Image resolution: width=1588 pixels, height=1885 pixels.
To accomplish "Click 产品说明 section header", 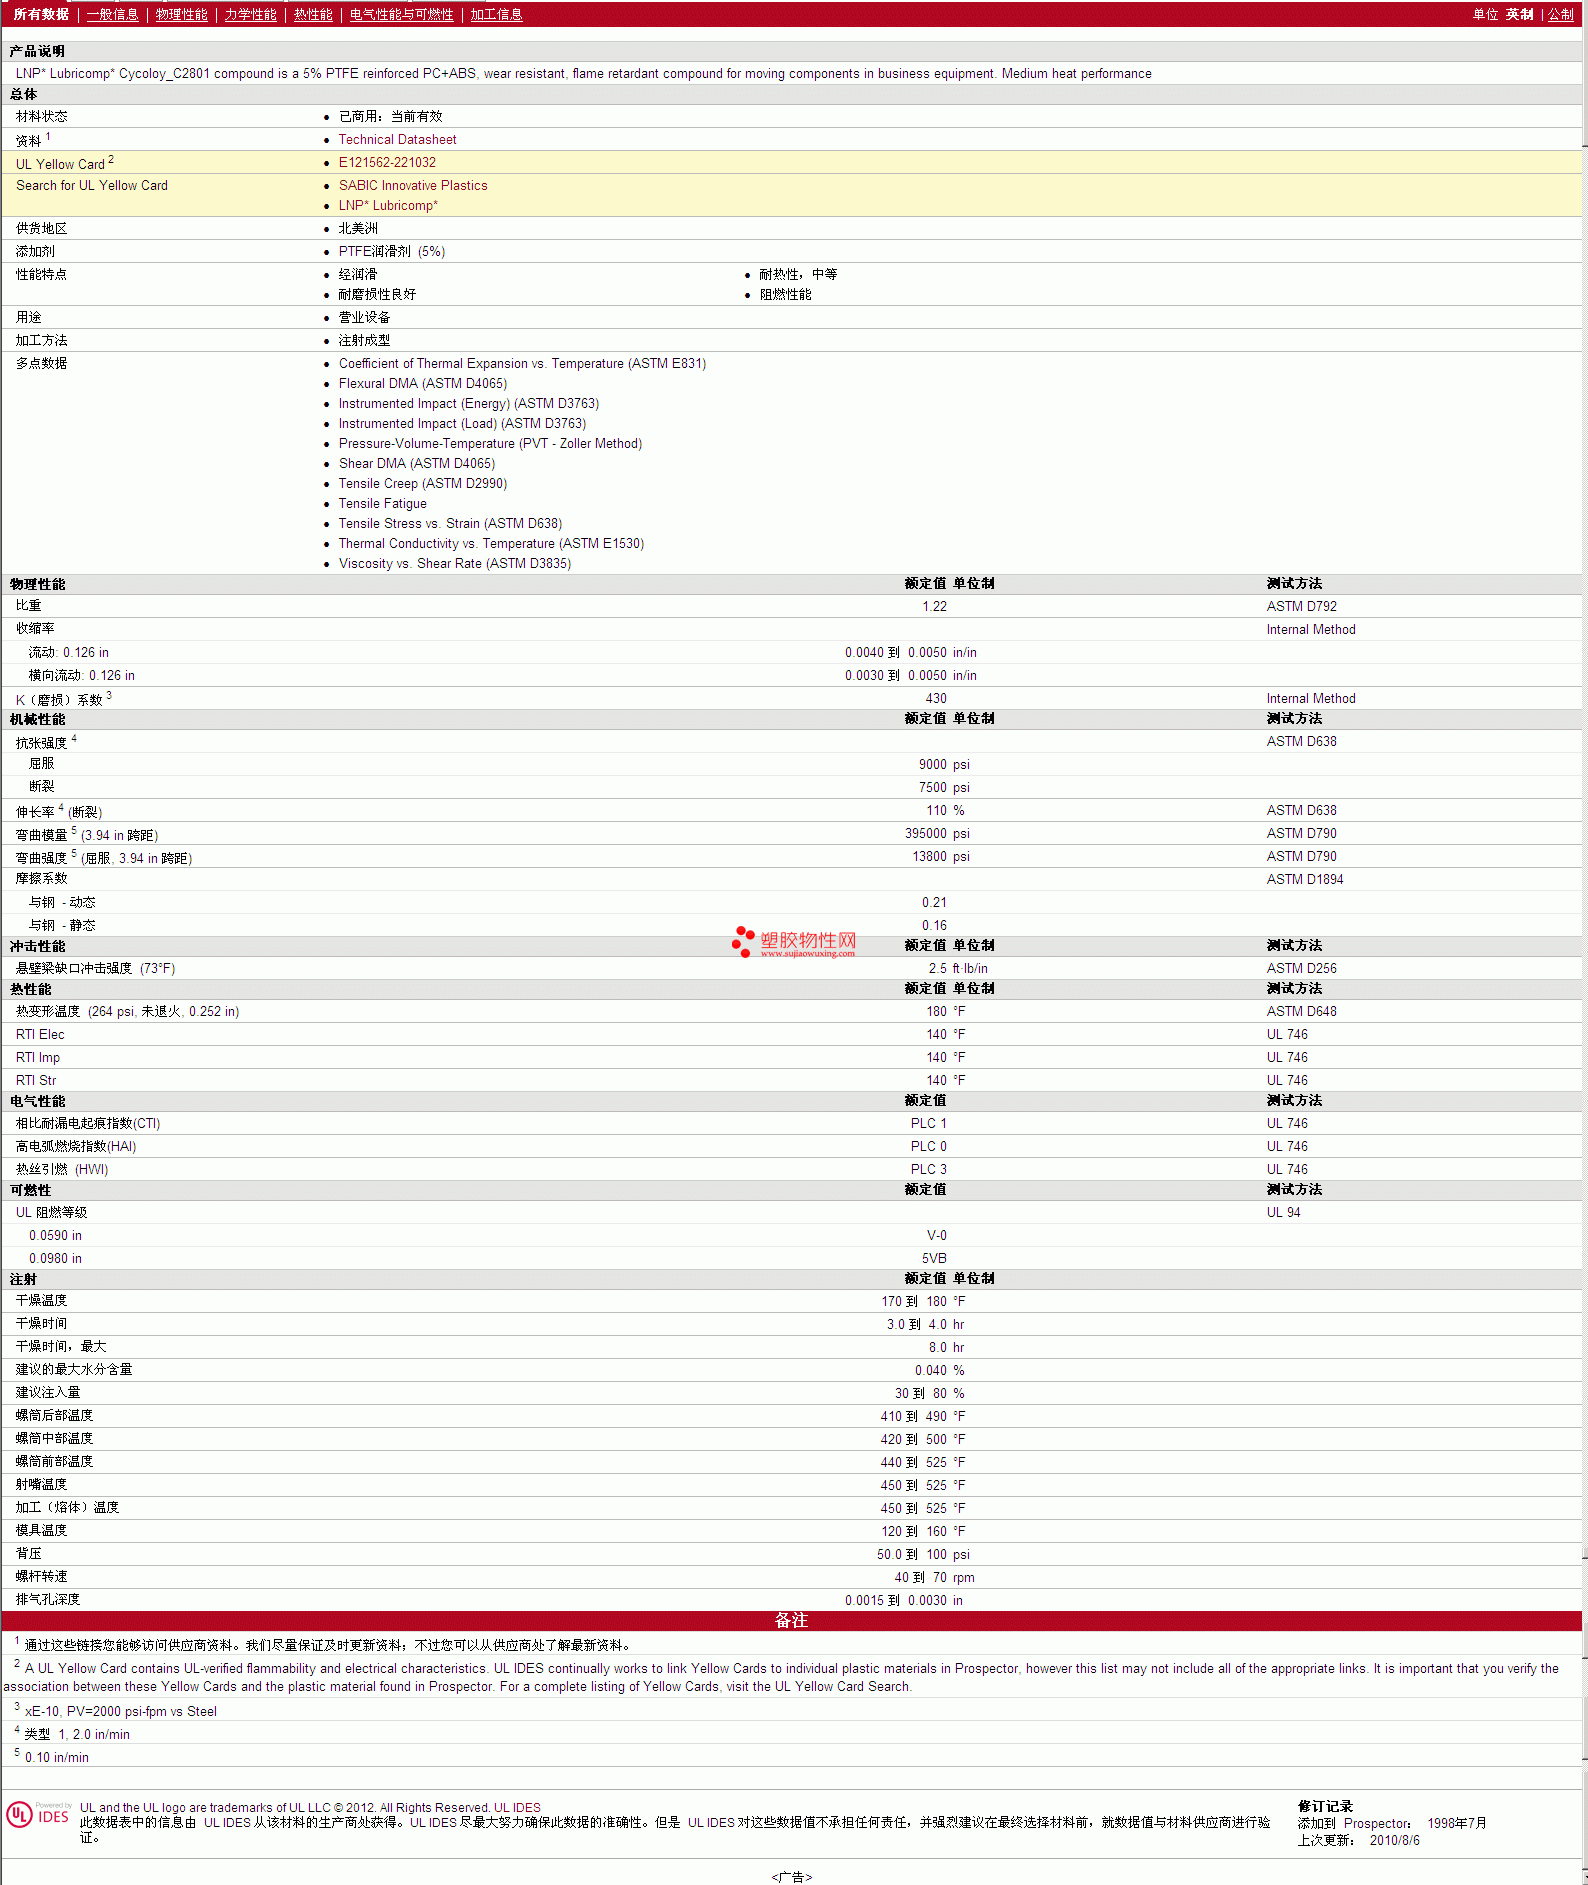I will 37,51.
